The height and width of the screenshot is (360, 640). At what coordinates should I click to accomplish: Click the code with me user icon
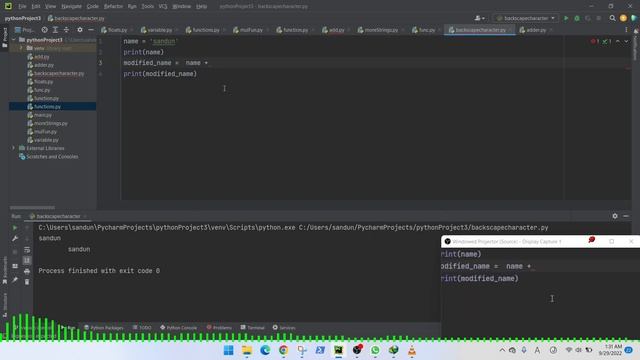[x=480, y=18]
